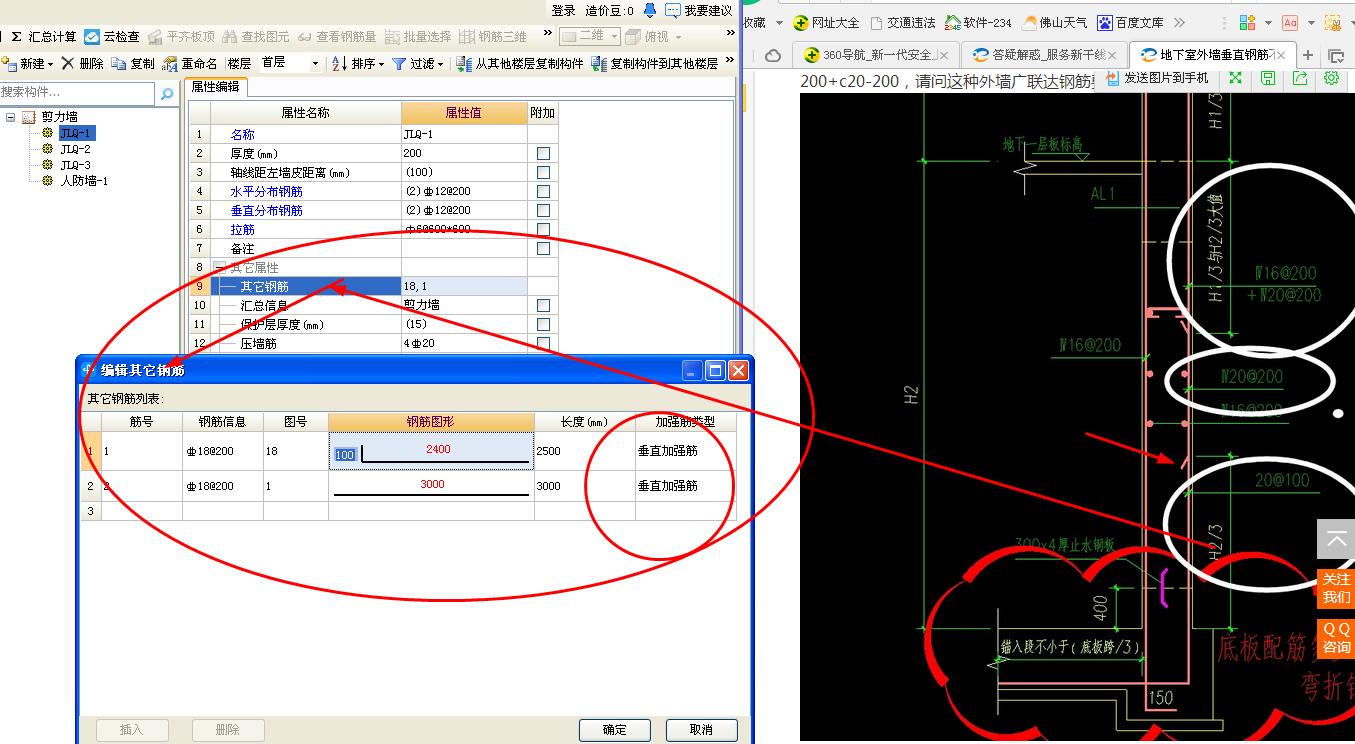Open 佛山天气 weather bookmark

(x=1055, y=22)
